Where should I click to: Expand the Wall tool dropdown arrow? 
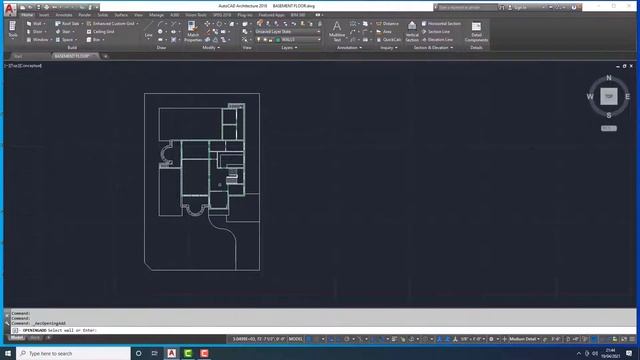[x=44, y=24]
